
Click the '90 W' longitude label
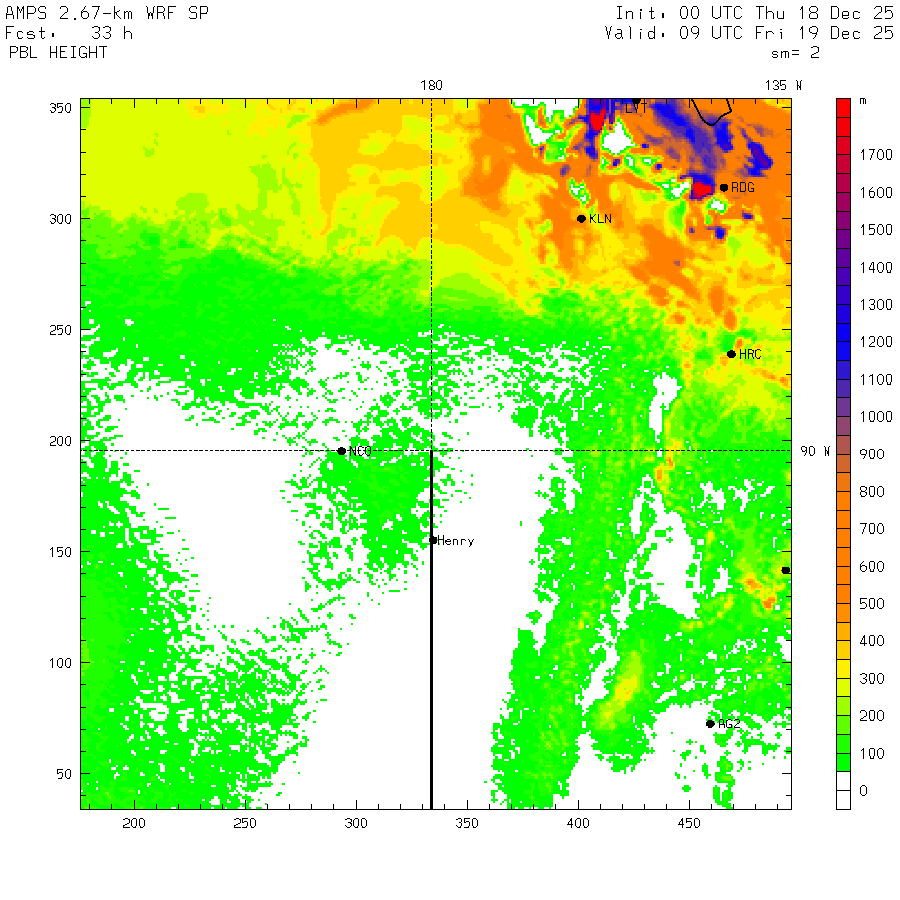coord(815,451)
